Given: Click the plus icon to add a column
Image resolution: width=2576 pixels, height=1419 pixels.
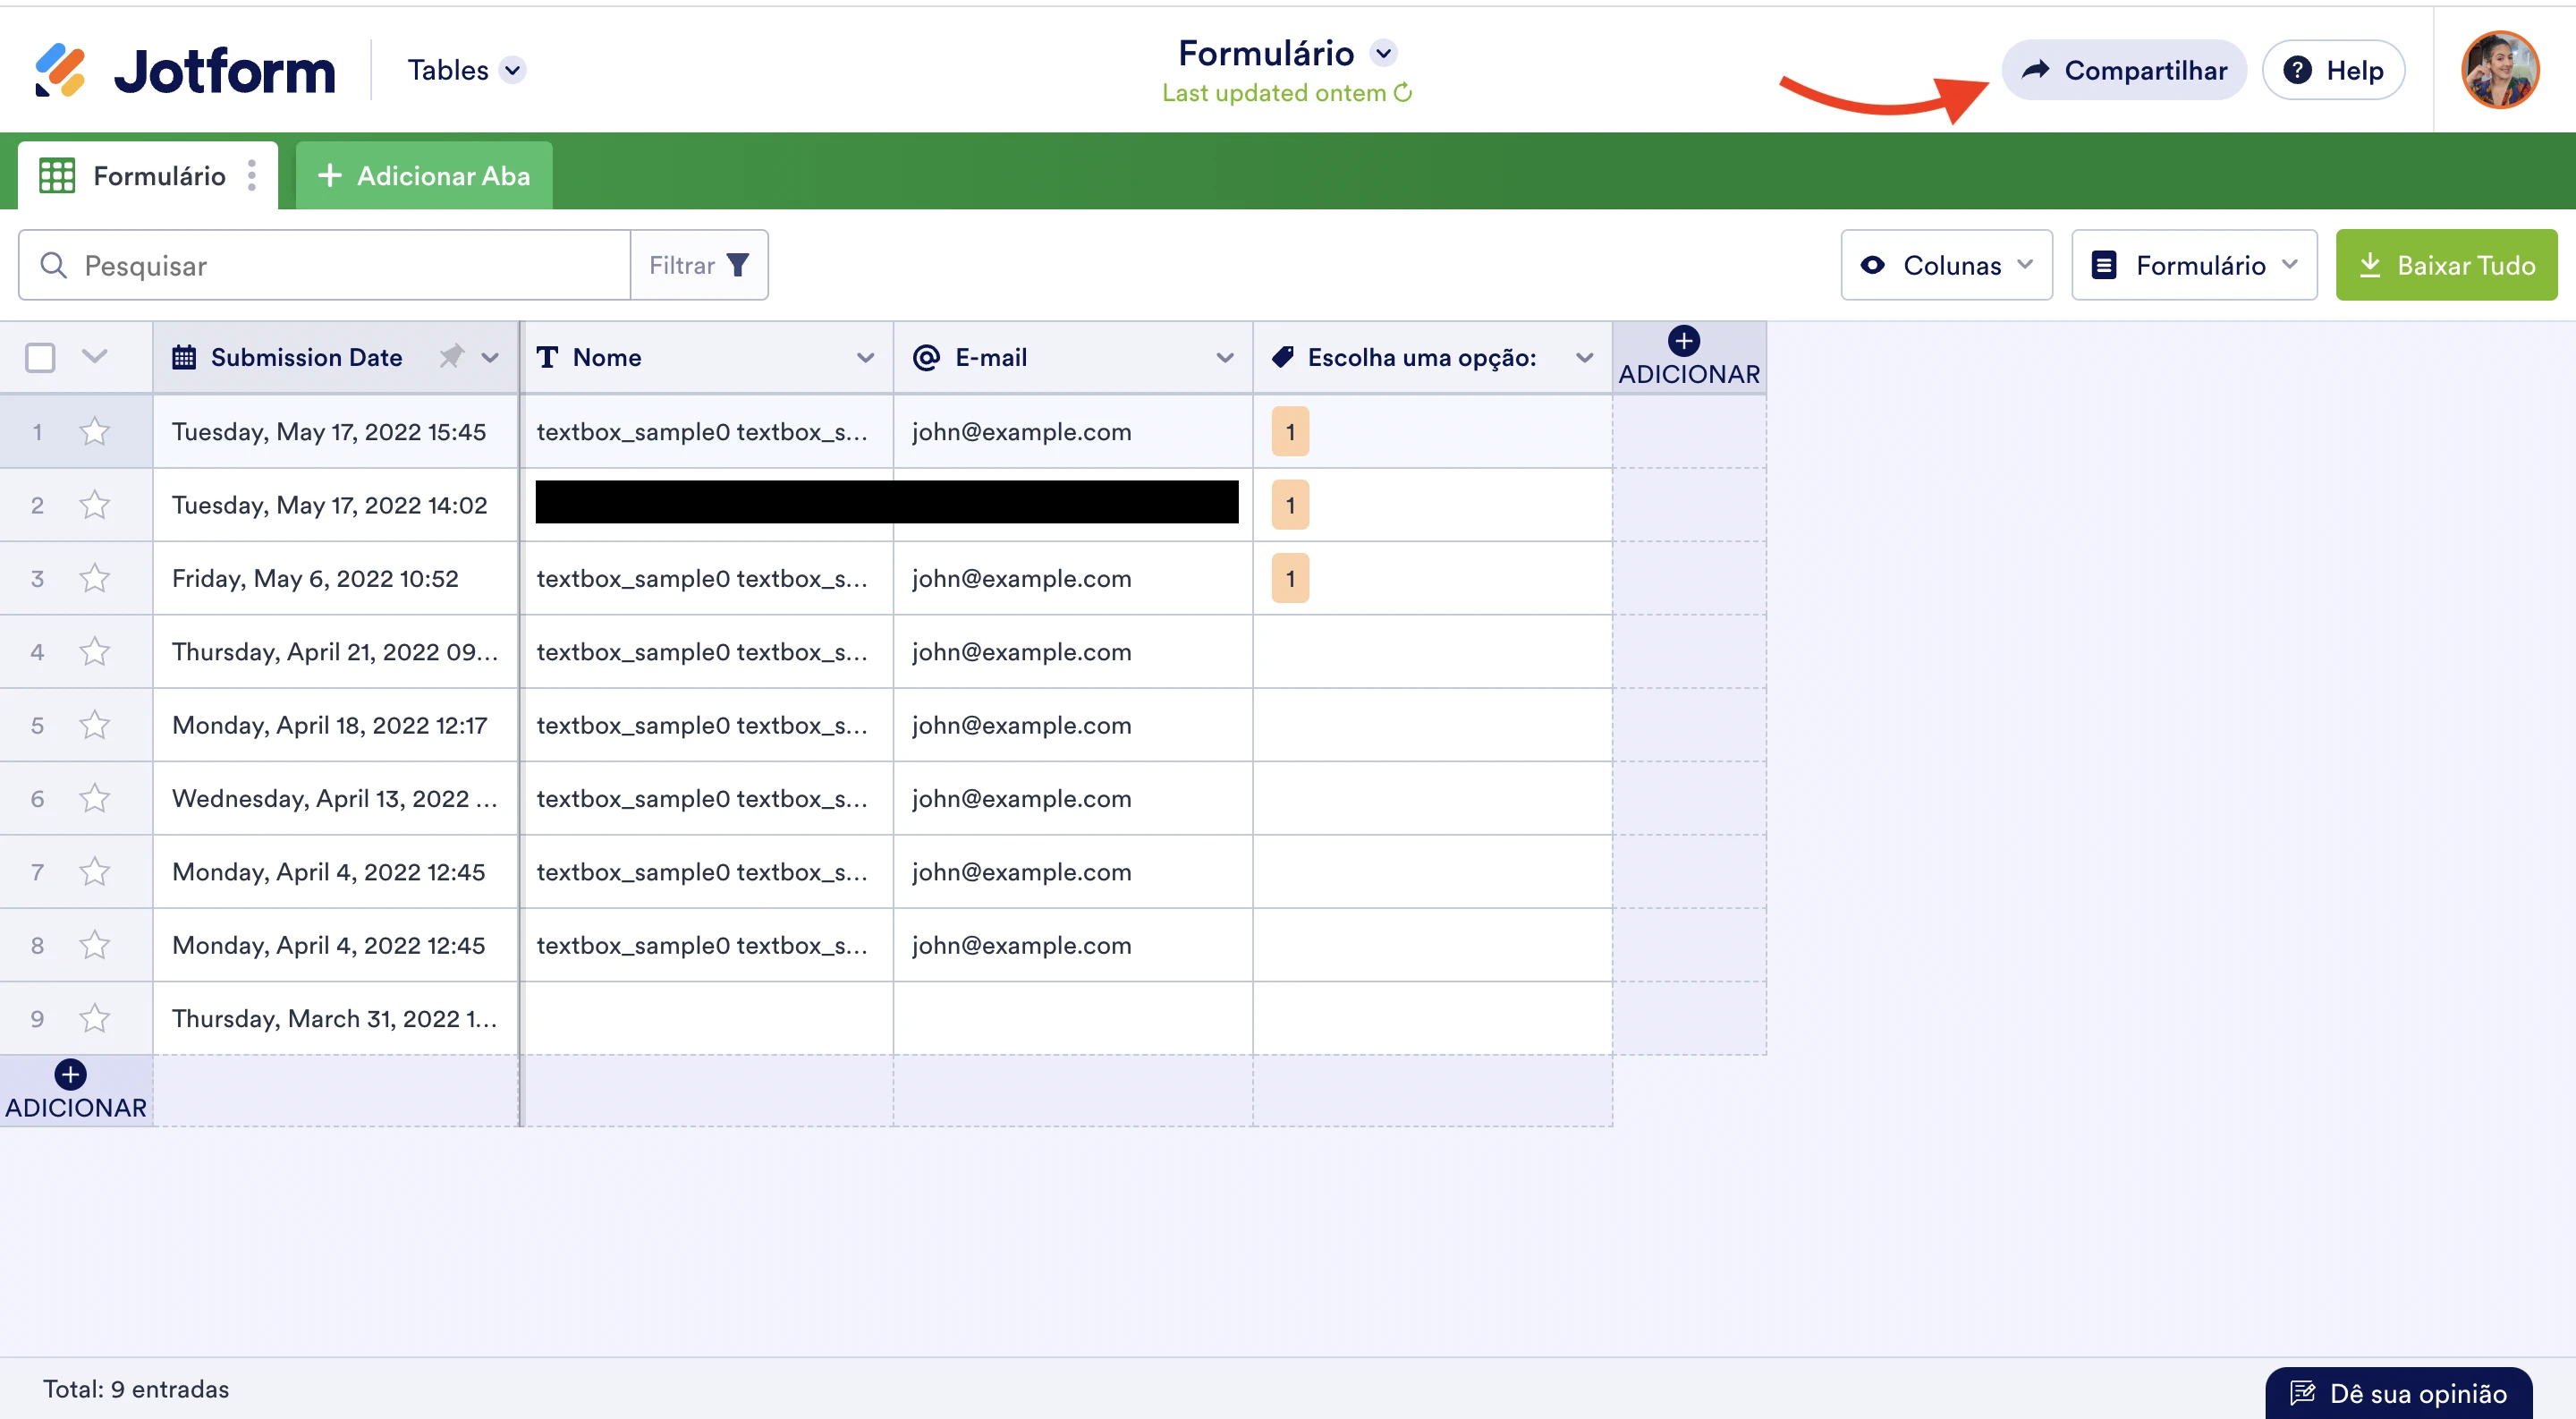Looking at the screenshot, I should (x=1684, y=341).
